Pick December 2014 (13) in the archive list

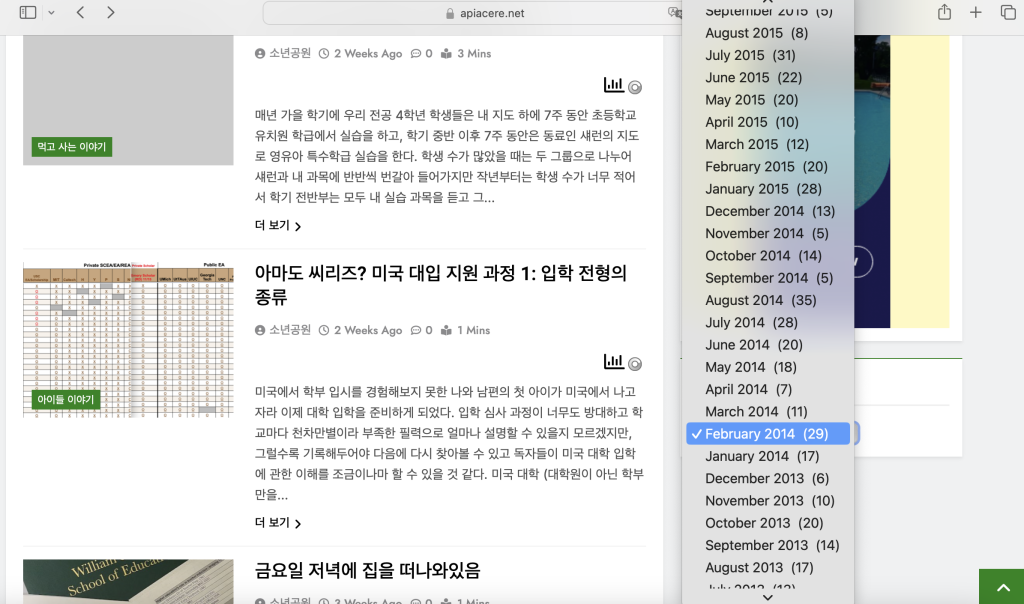pyautogui.click(x=769, y=211)
